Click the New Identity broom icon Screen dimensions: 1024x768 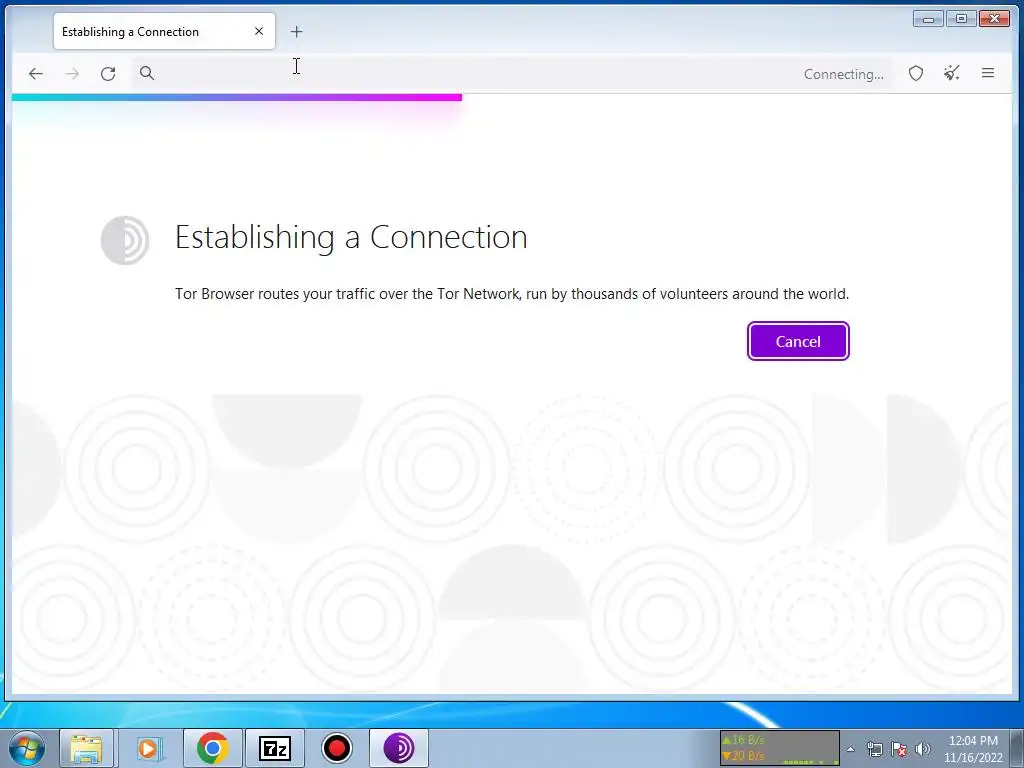click(952, 73)
